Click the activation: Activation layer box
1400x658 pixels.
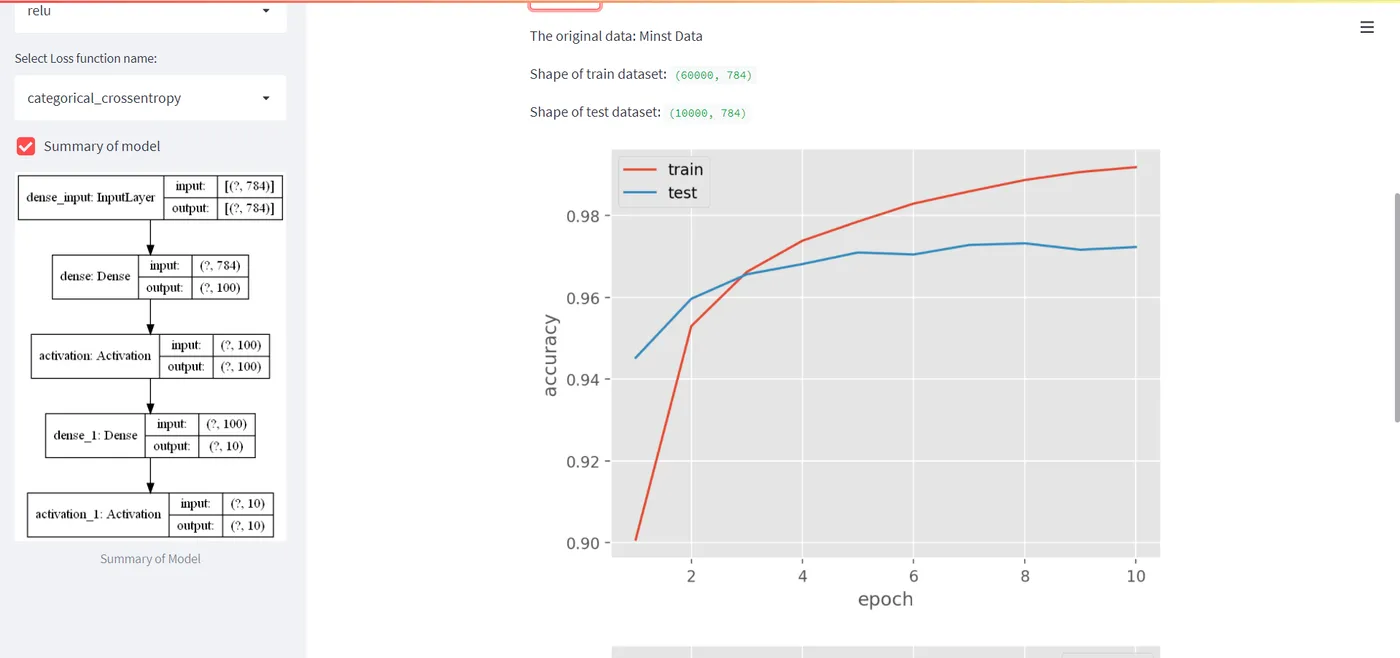[95, 355]
